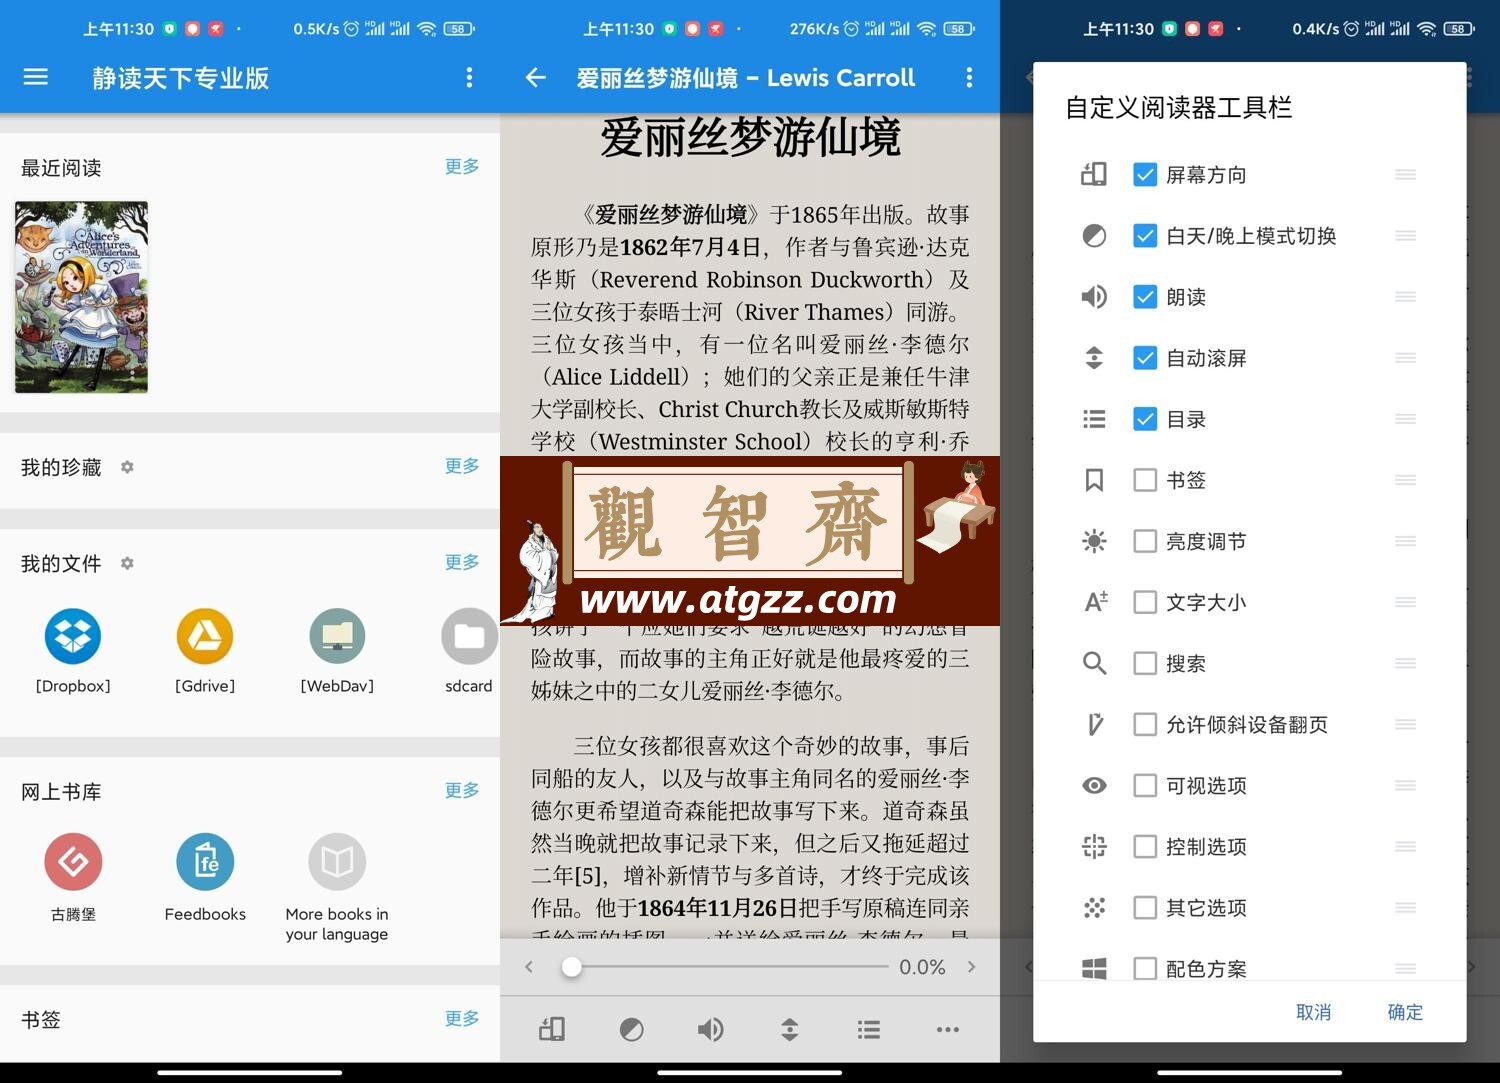
Task: Open table of contents from reader toolbar
Action: click(x=869, y=1029)
